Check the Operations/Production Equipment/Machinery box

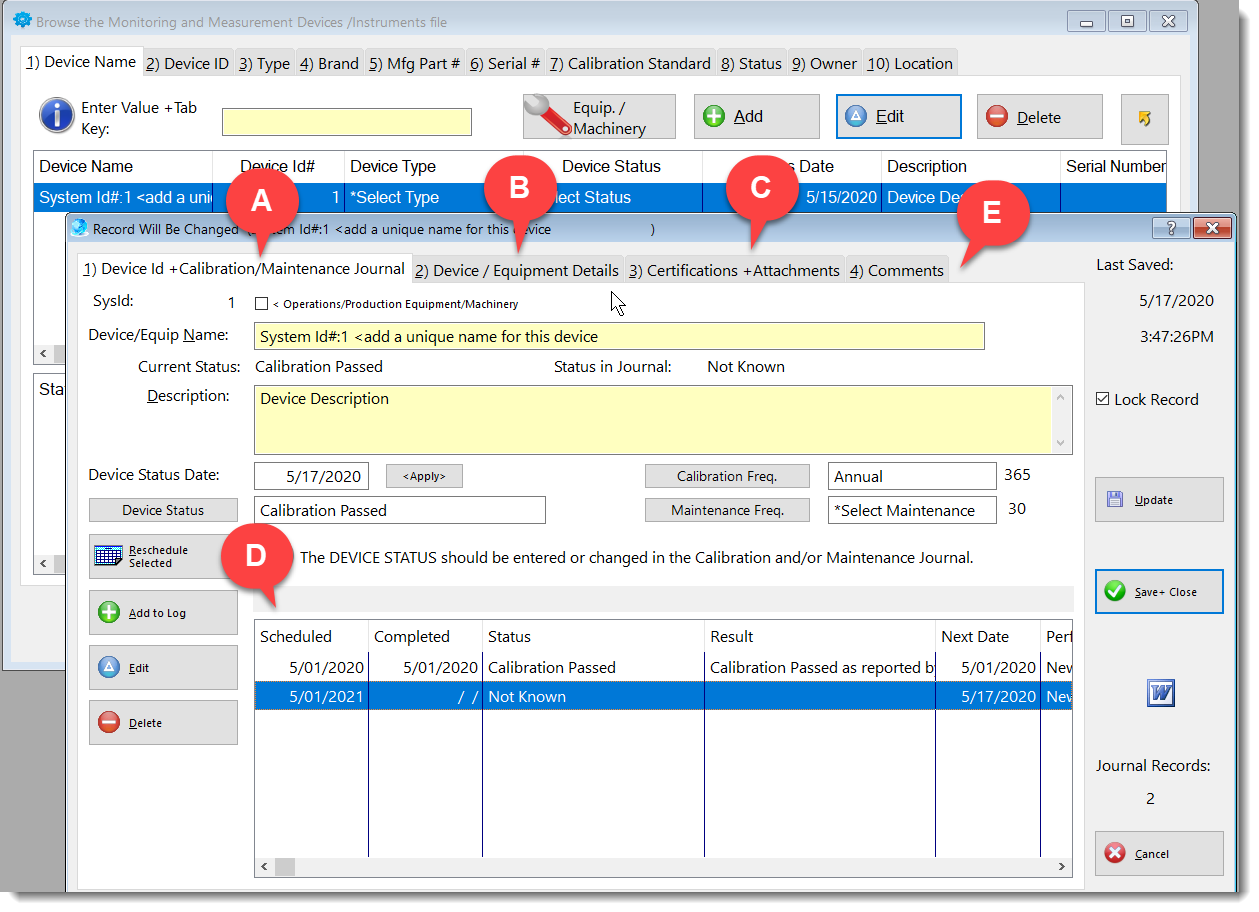(262, 304)
